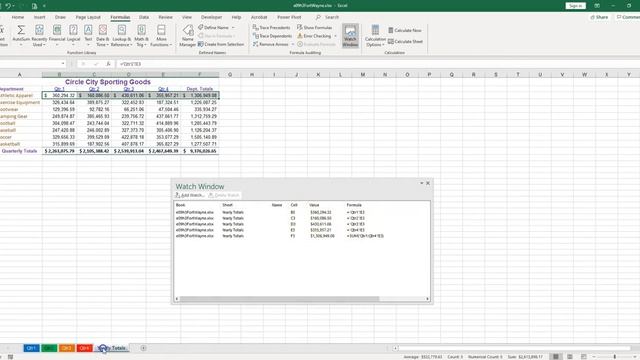
Task: Click into the formula bar
Action: 378,64
